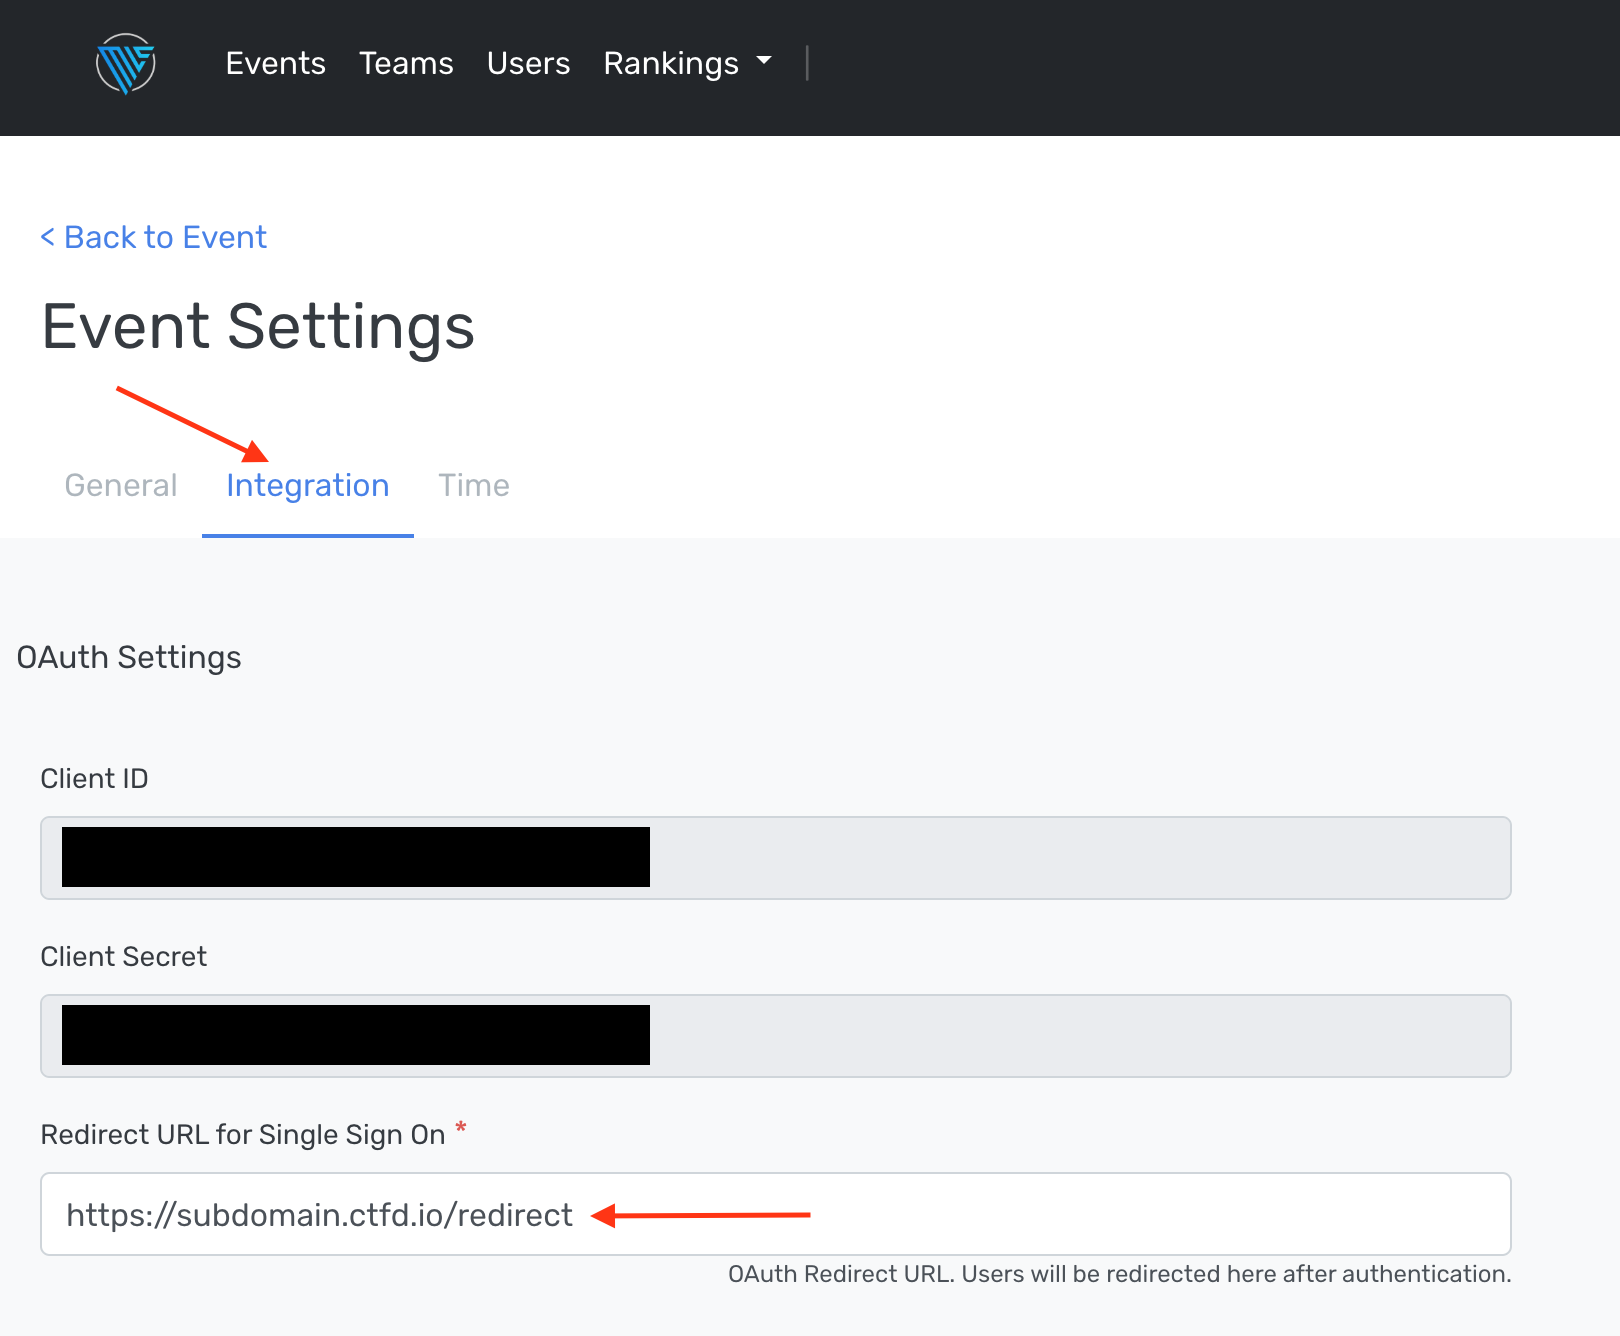
Task: Click the red required asterisk marker
Action: pyautogui.click(x=461, y=1129)
